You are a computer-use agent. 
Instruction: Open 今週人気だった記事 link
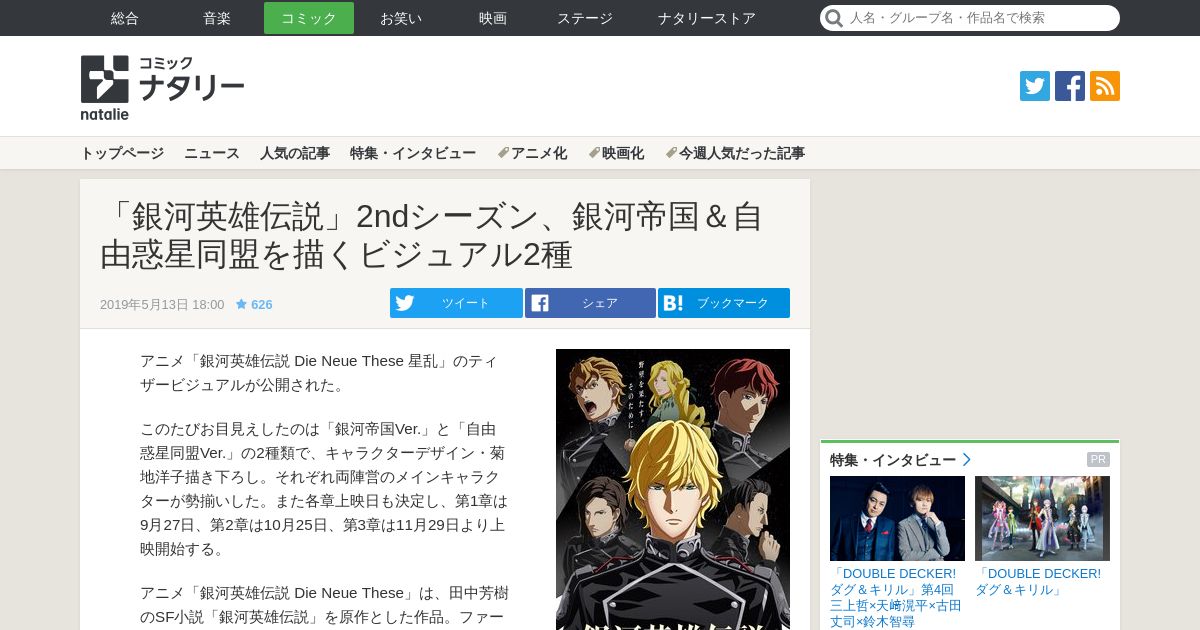(742, 153)
